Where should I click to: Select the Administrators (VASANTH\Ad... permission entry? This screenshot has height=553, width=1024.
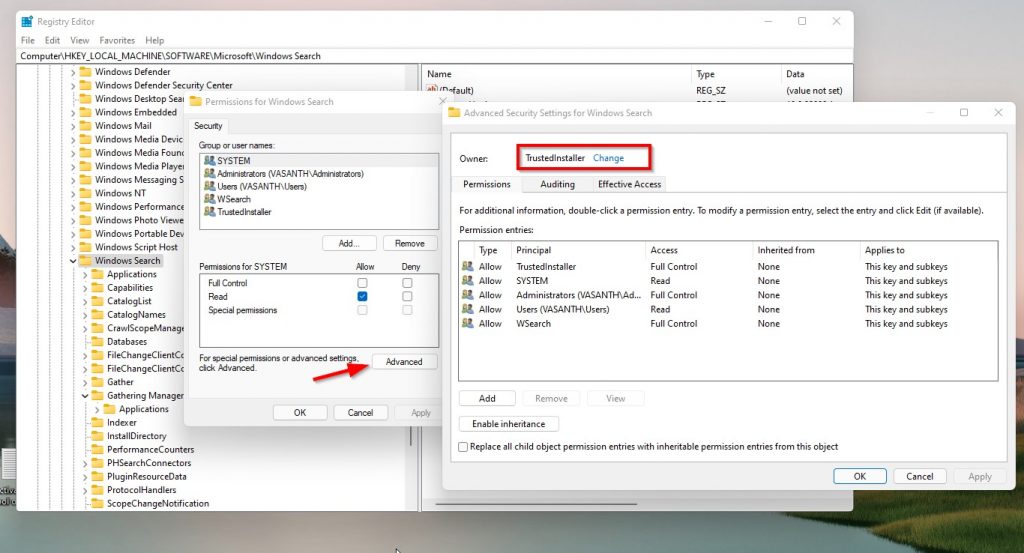[x=728, y=295]
